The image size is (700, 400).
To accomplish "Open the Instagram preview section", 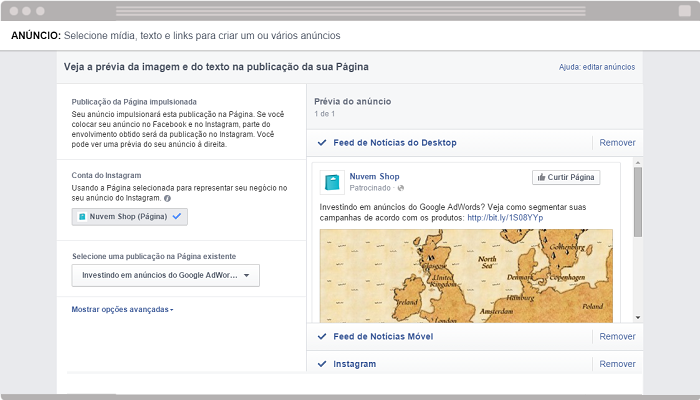I will [354, 364].
